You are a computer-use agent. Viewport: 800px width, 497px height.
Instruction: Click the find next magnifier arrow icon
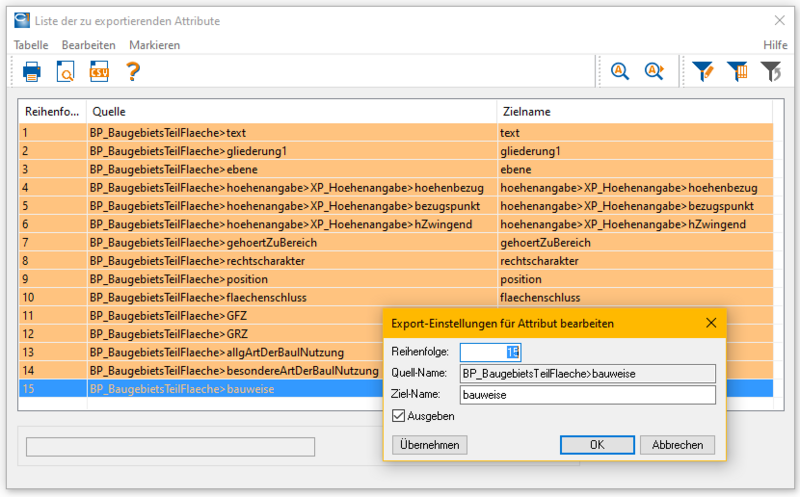[654, 71]
